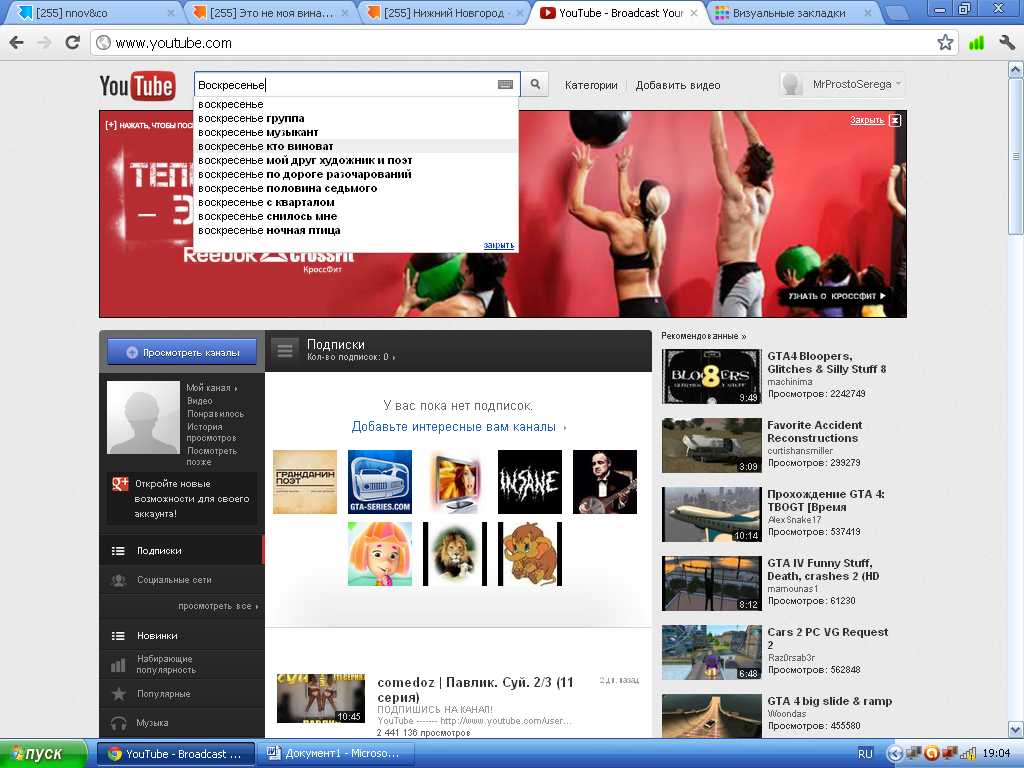Switch to [255] nnov&co tab
The width and height of the screenshot is (1024, 768).
pos(95,13)
